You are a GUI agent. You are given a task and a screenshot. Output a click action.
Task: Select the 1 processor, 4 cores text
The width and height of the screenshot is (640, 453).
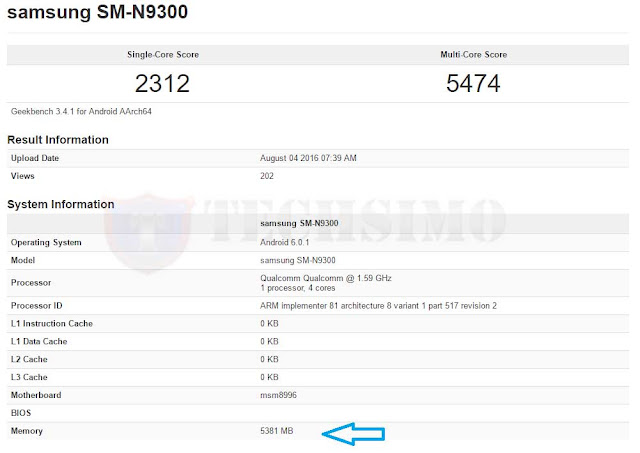pos(298,288)
